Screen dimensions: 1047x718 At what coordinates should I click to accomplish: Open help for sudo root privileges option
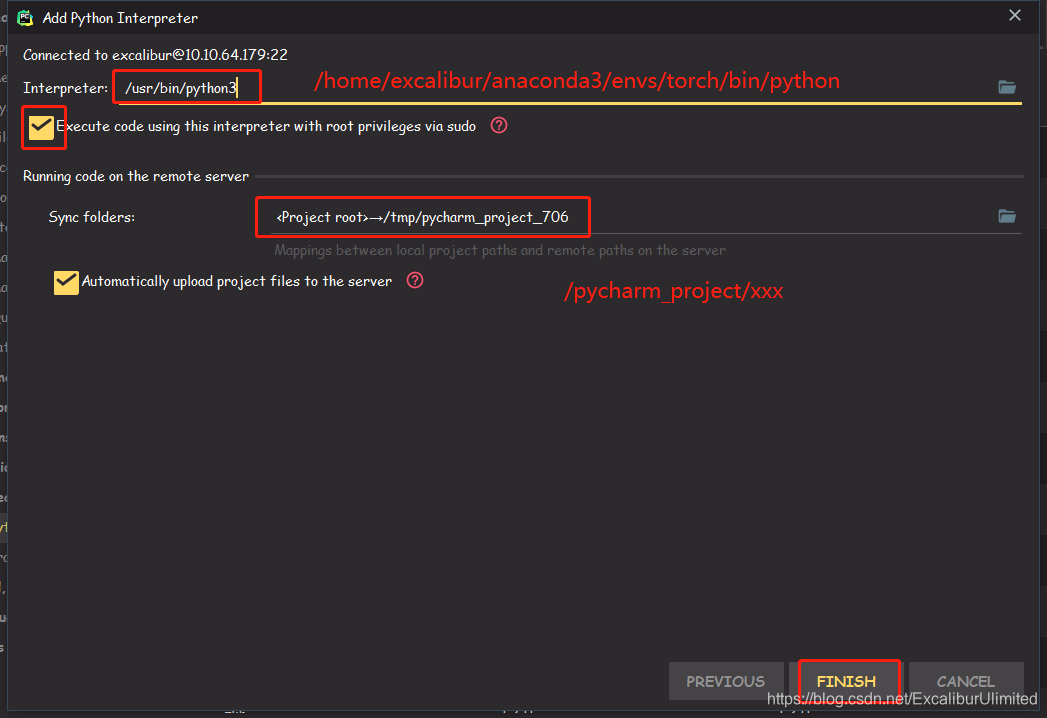[x=499, y=126]
